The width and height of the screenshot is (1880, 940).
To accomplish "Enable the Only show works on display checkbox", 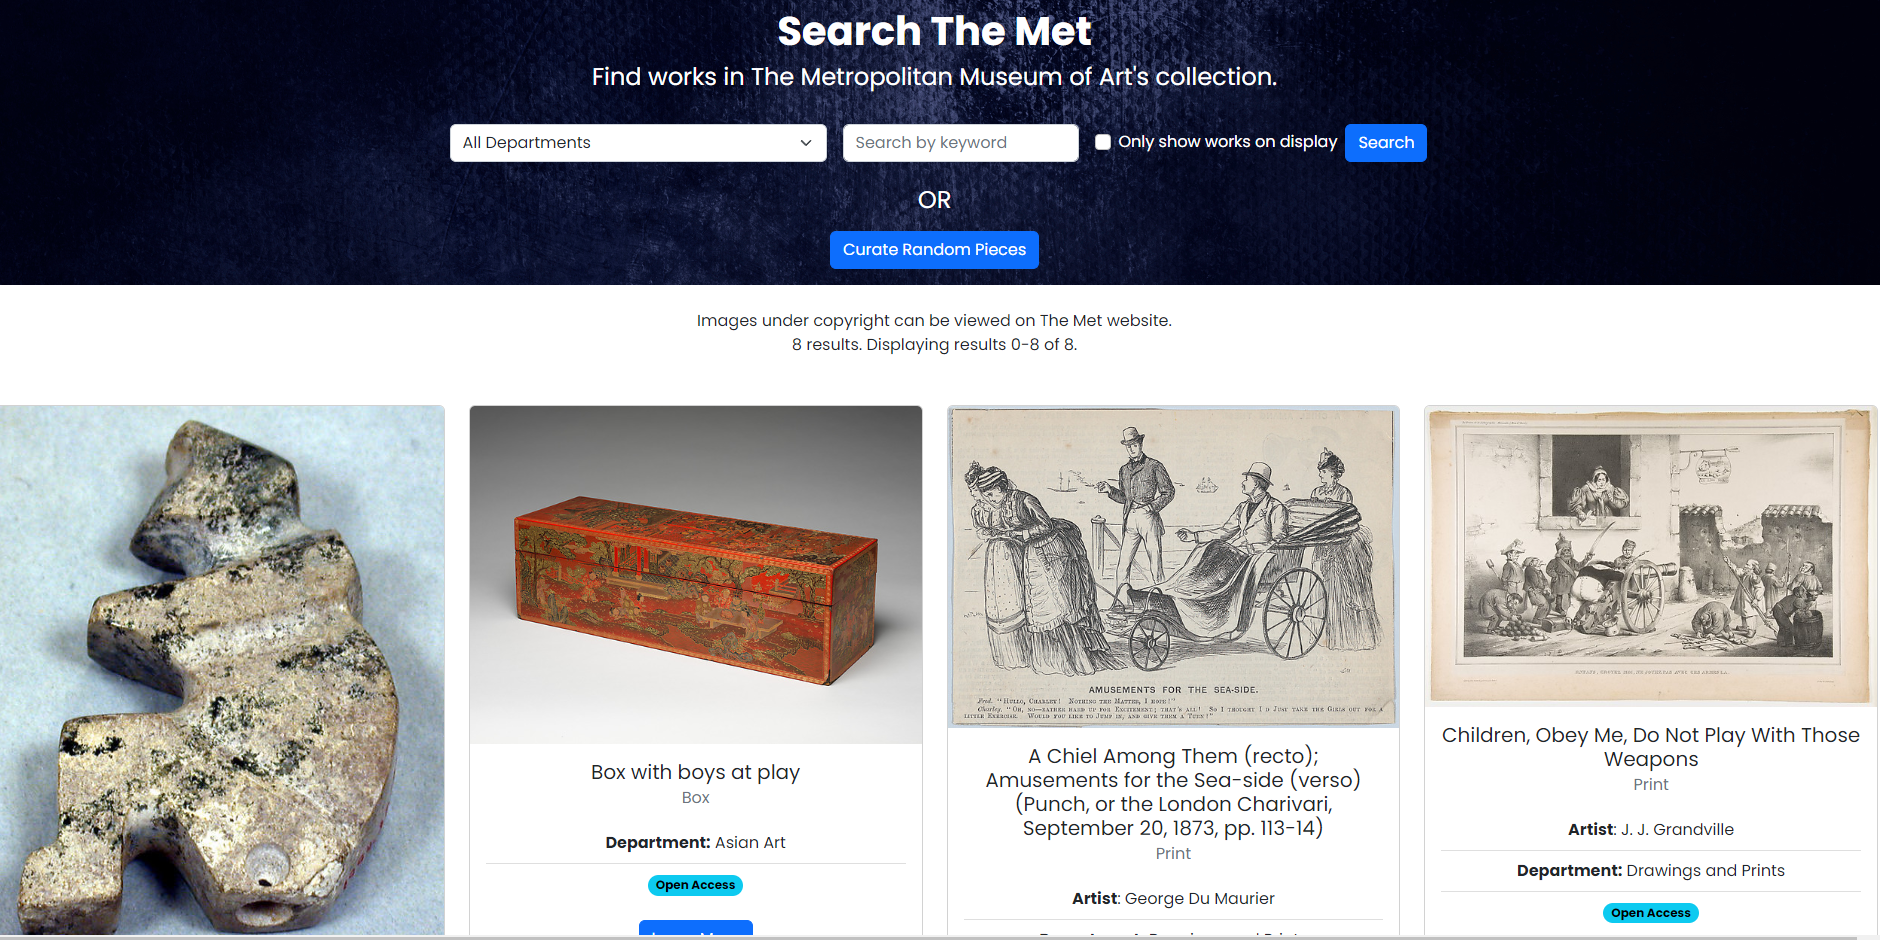I will (1102, 142).
